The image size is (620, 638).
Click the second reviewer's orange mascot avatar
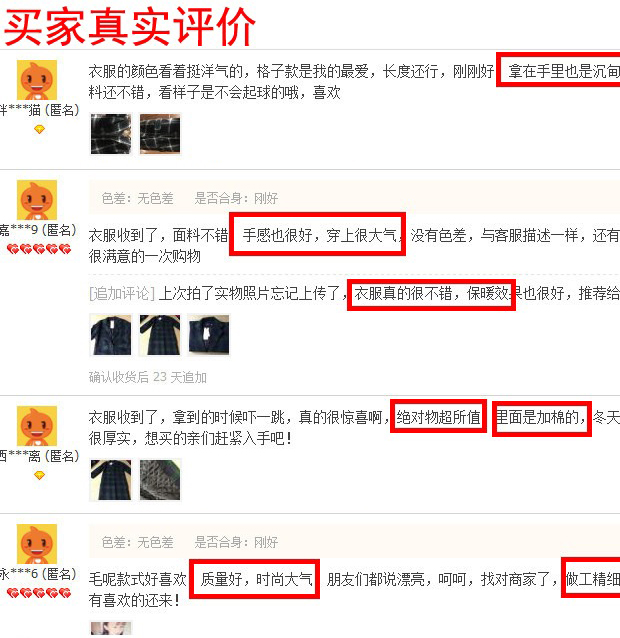(x=37, y=200)
